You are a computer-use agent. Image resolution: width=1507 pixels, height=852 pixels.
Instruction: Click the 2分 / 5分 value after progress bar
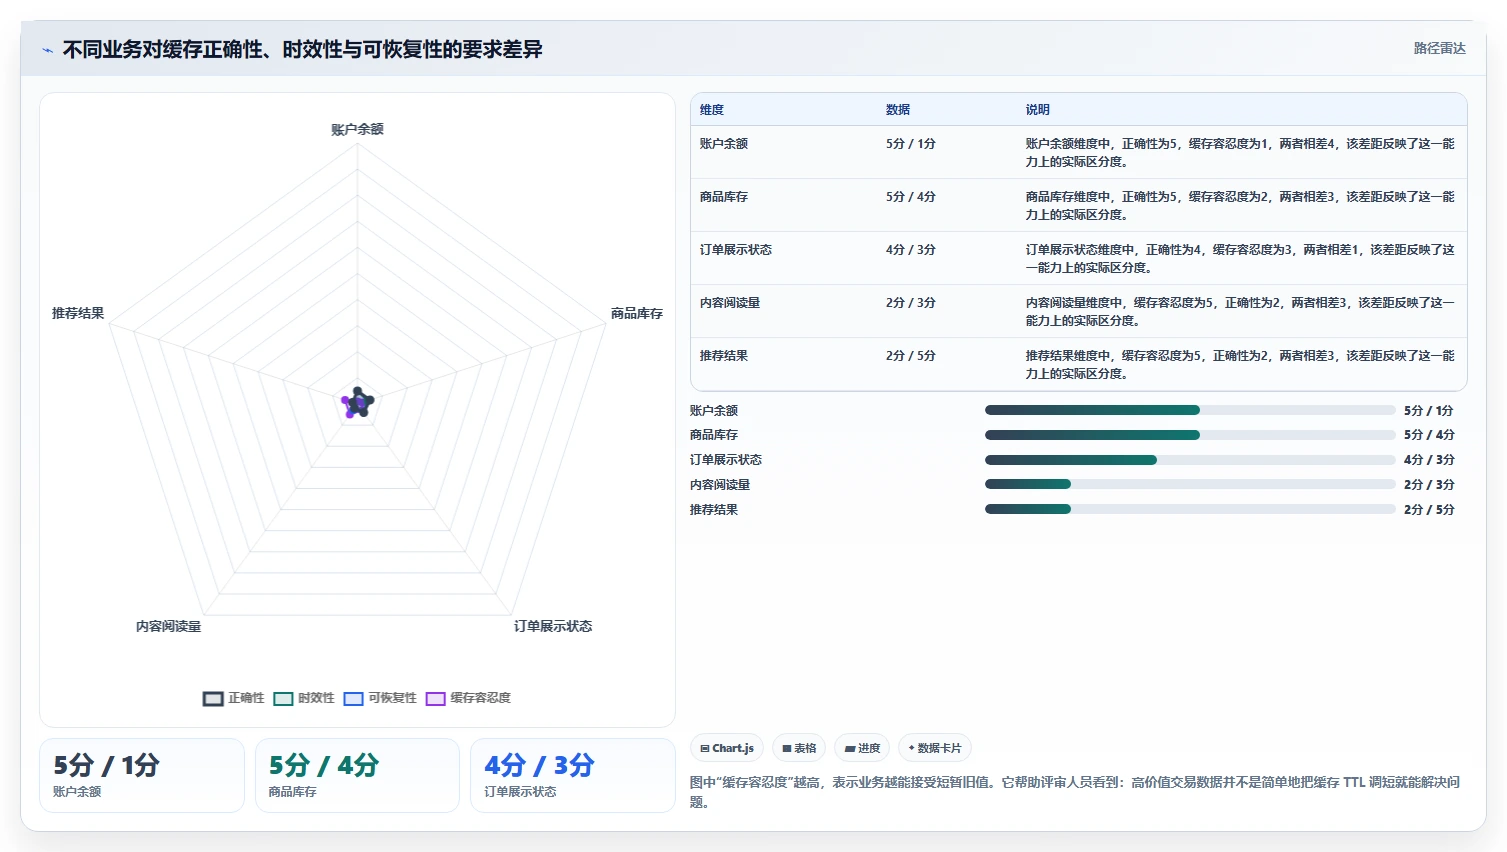click(1429, 510)
